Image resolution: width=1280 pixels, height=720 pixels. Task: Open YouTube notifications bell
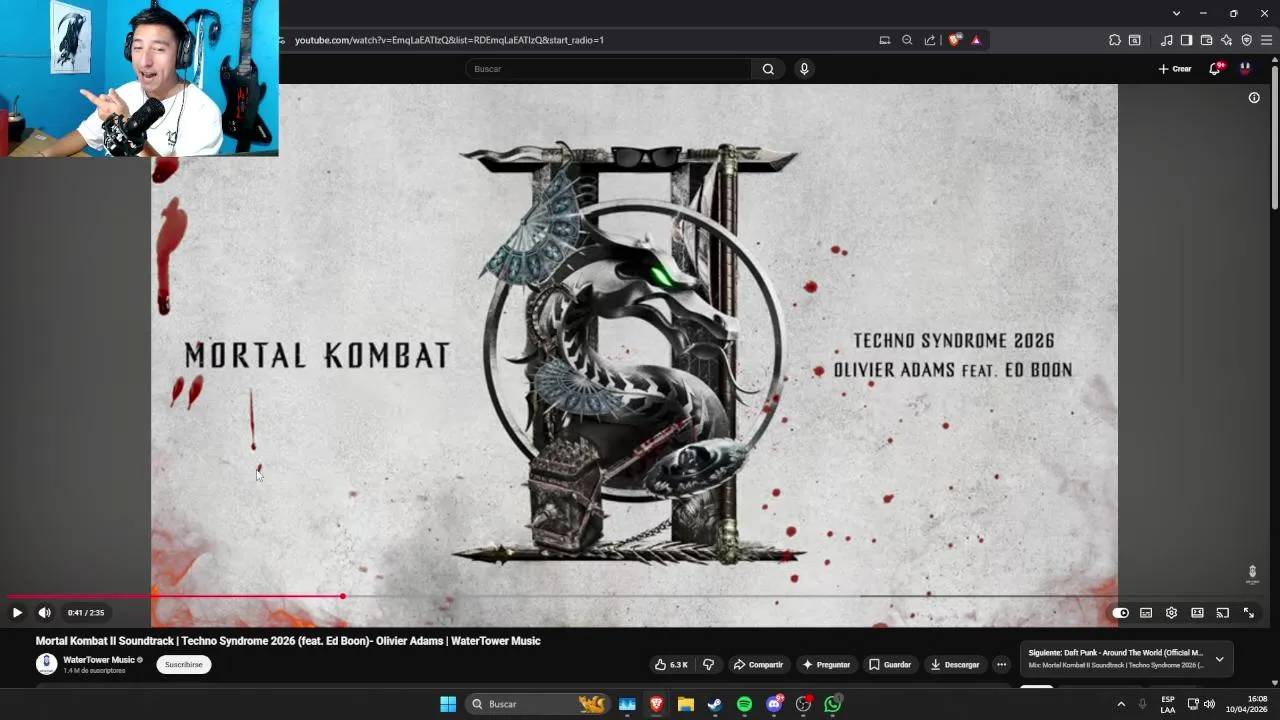pos(1215,69)
